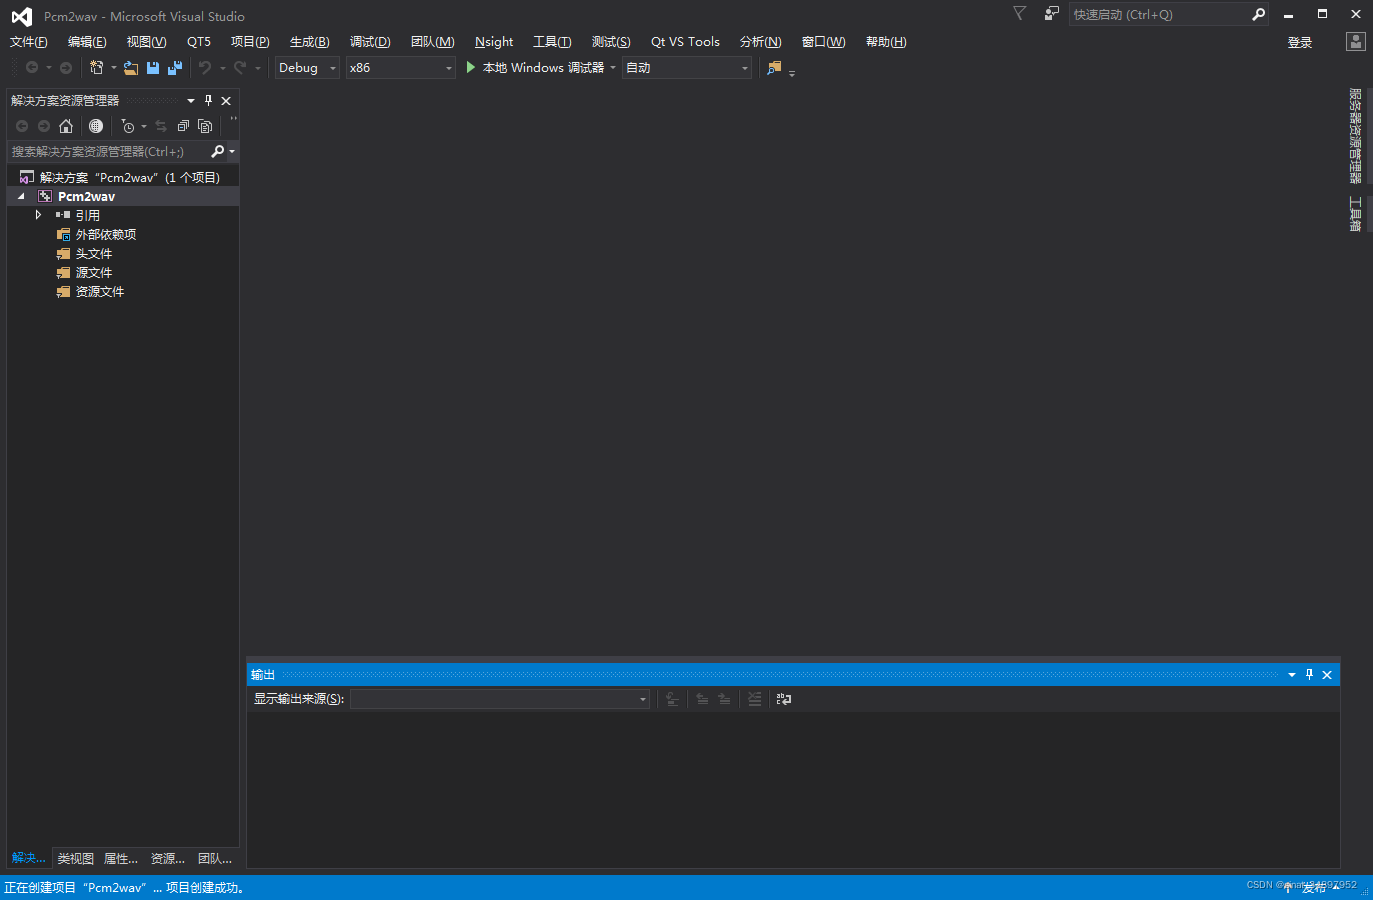Click the Pending Changes Filter clock icon
The height and width of the screenshot is (900, 1373).
pos(128,126)
